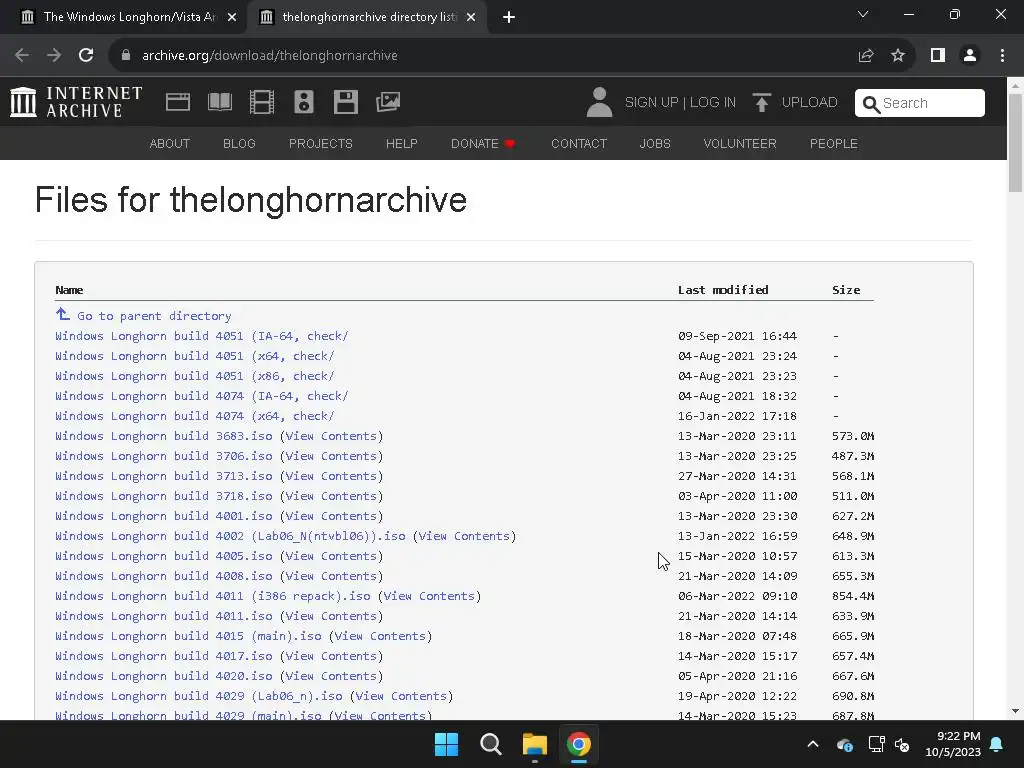Open the PROJECTS menu item
Image resolution: width=1024 pixels, height=768 pixels.
(321, 144)
